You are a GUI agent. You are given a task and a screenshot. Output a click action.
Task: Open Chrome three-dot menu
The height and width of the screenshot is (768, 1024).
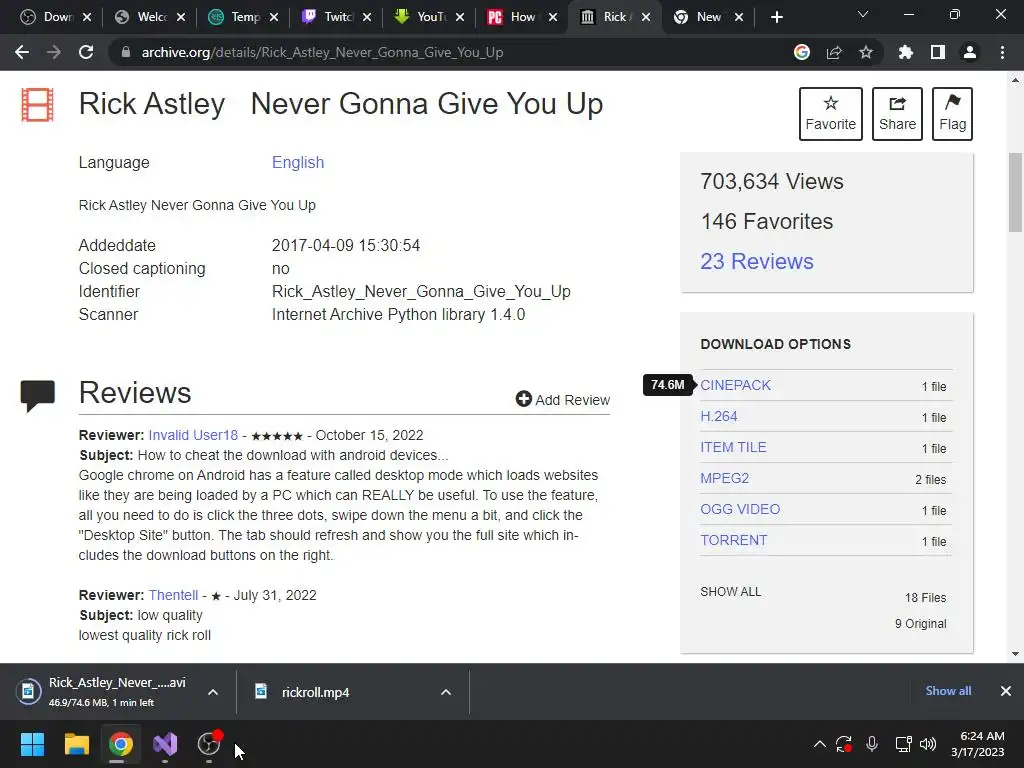click(1002, 52)
